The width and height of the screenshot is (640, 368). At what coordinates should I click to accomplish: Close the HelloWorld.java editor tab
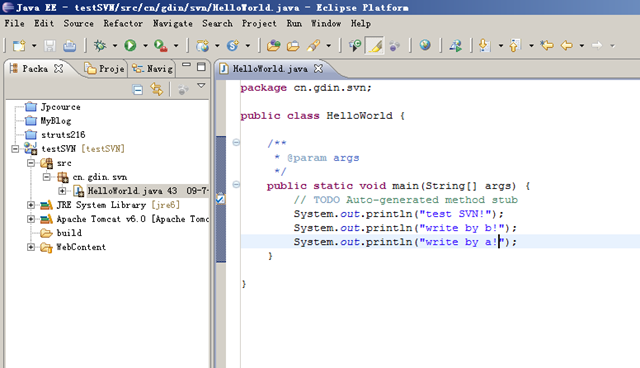point(318,69)
